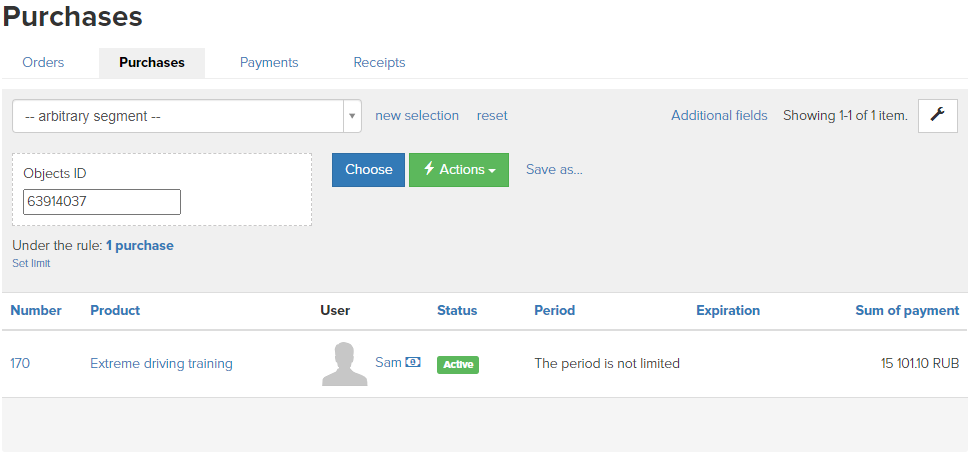
Task: Open Additional fields link
Action: click(x=719, y=115)
